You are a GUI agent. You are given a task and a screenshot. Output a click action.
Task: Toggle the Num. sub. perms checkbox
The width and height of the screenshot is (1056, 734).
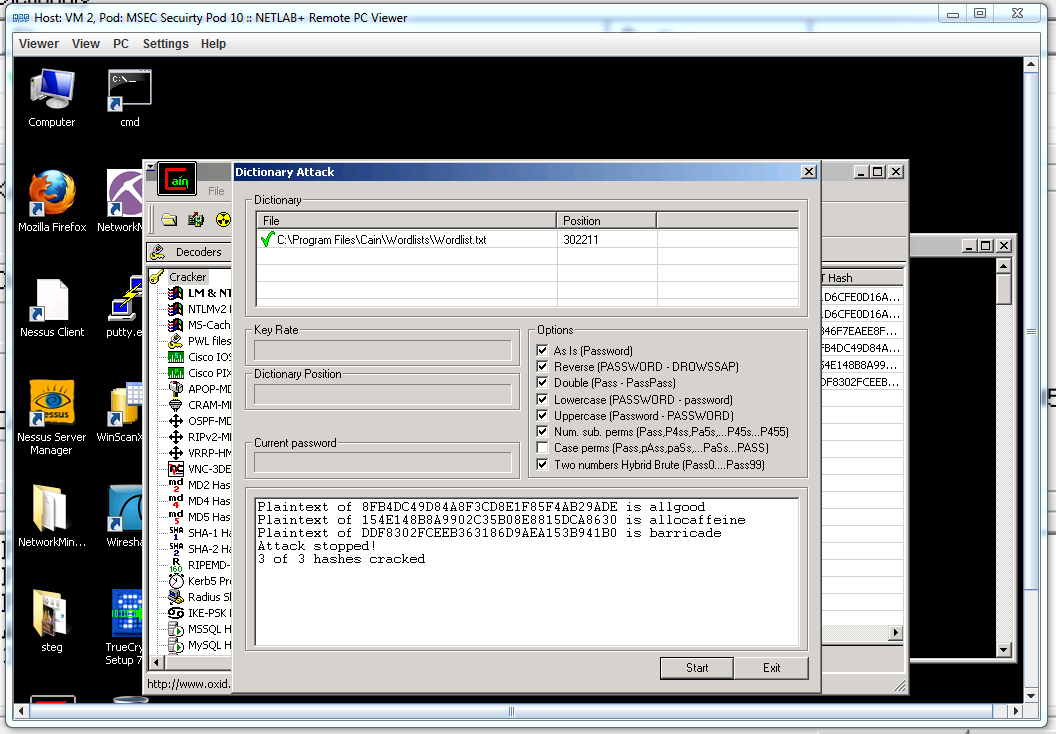542,432
